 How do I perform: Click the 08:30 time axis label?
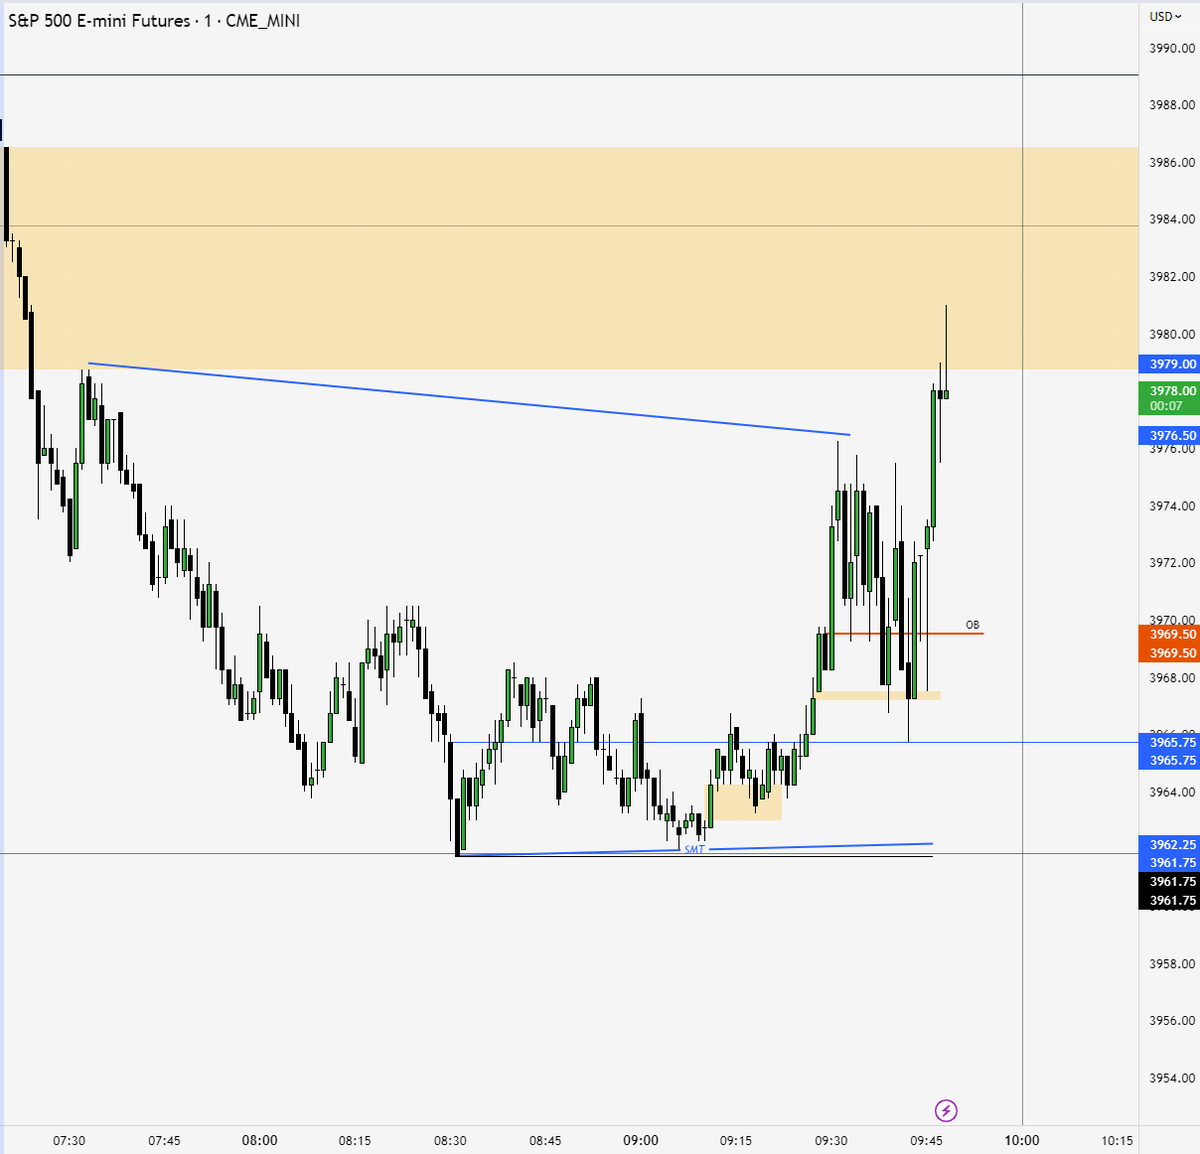[x=450, y=1141]
